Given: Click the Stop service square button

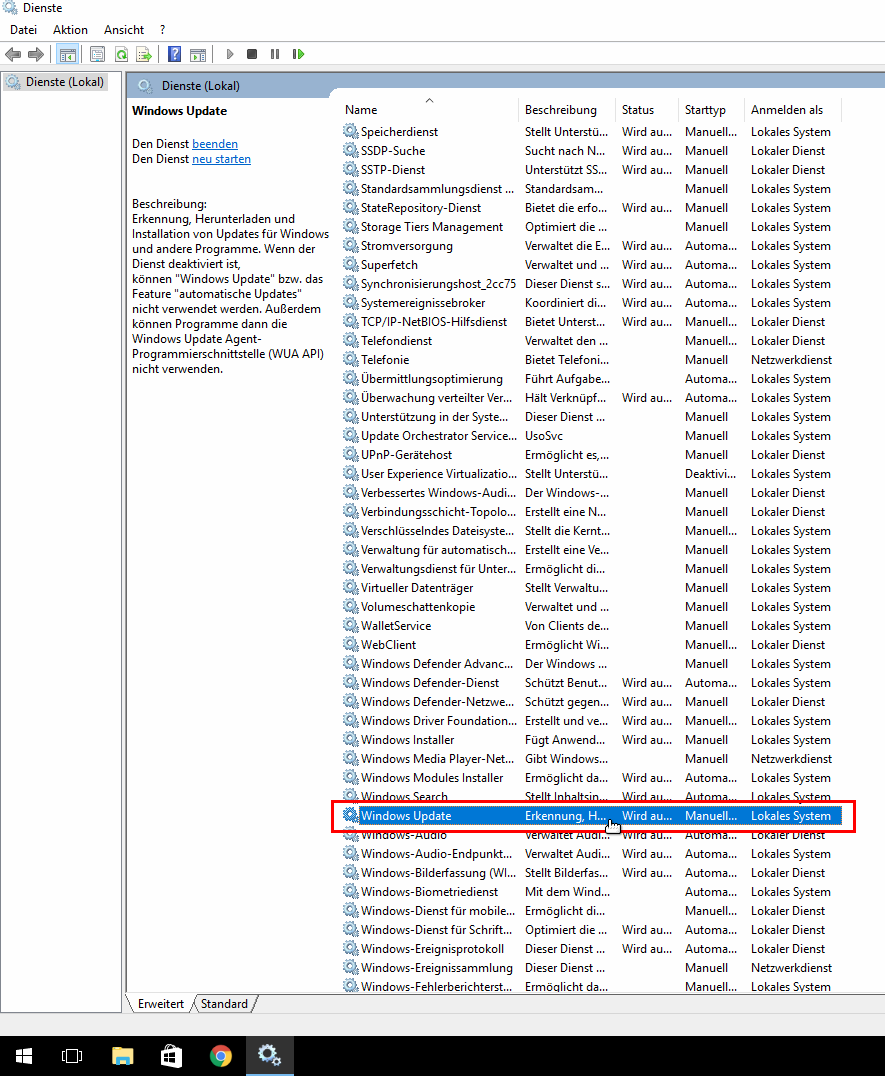Looking at the screenshot, I should pyautogui.click(x=252, y=54).
